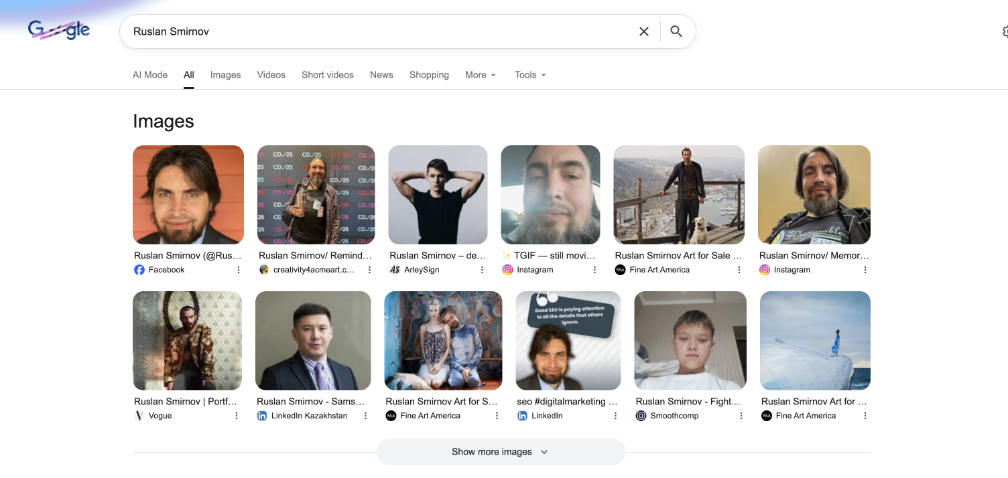Open more options for the Art for Sale result
Viewport: 1008px width, 478px height.
point(739,270)
